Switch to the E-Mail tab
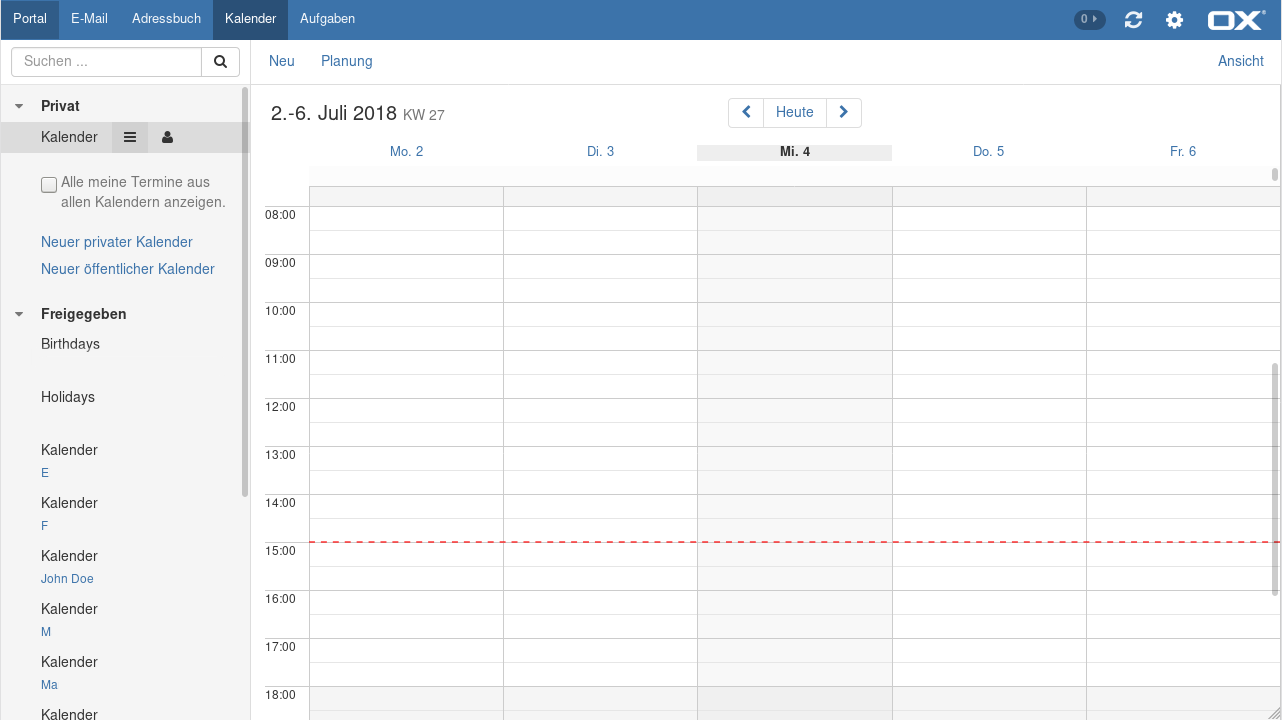Screen dimensions: 1282x720 pos(89,19)
